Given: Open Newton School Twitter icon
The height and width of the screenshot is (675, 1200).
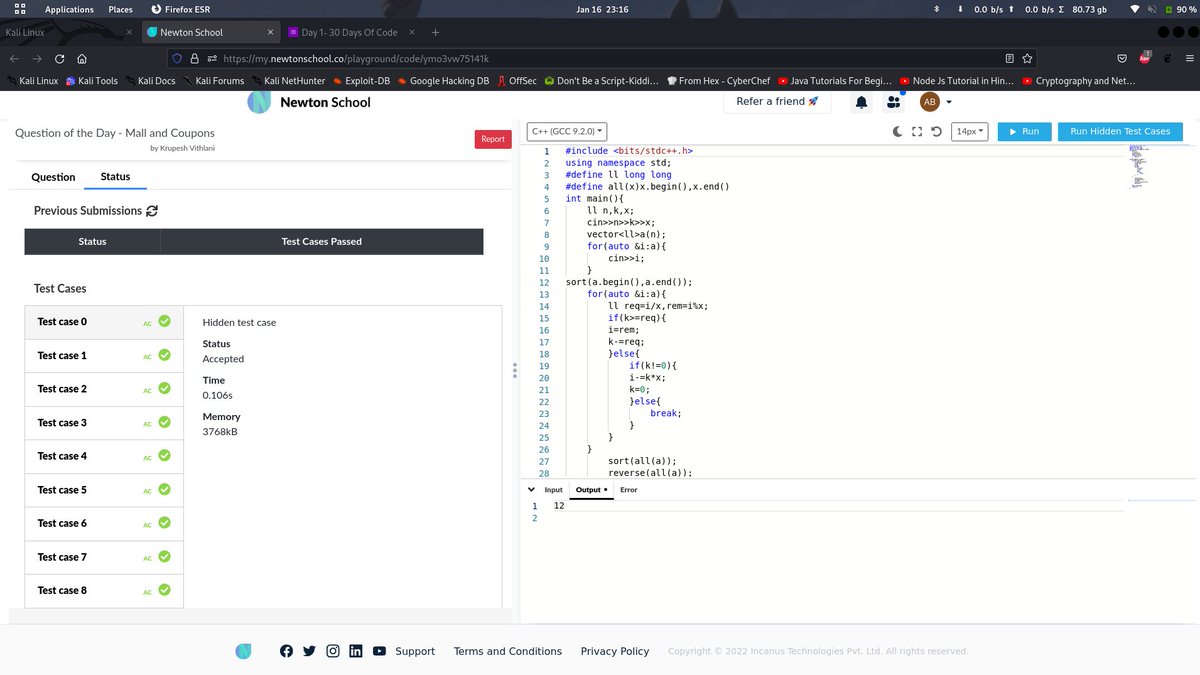Looking at the screenshot, I should (x=309, y=651).
